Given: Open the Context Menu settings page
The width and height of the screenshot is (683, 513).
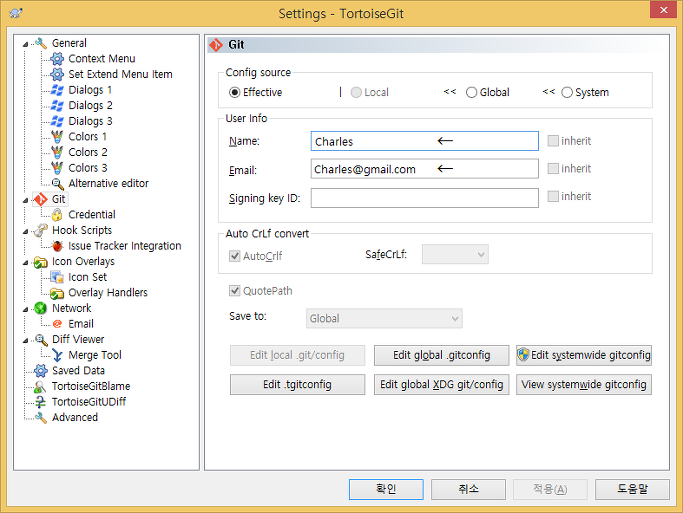Looking at the screenshot, I should click(102, 58).
